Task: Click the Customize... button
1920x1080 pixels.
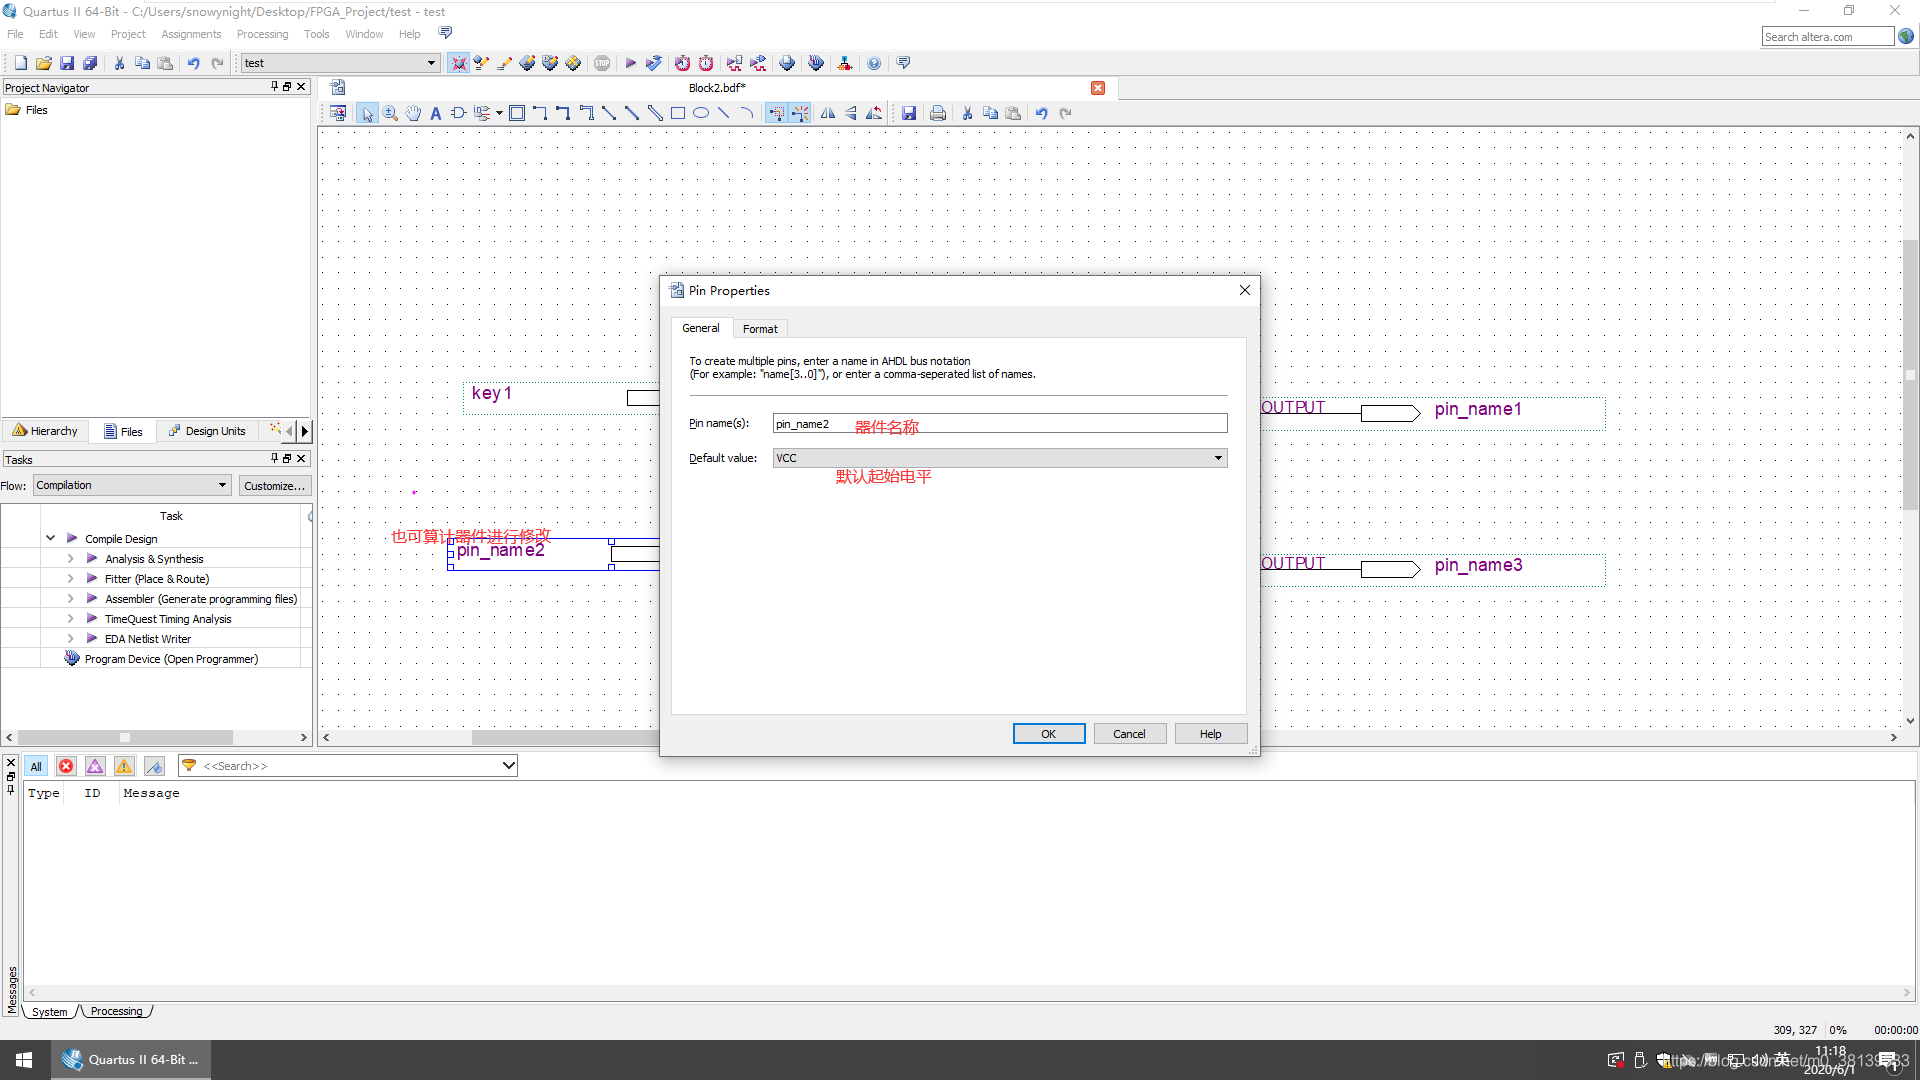Action: point(274,486)
